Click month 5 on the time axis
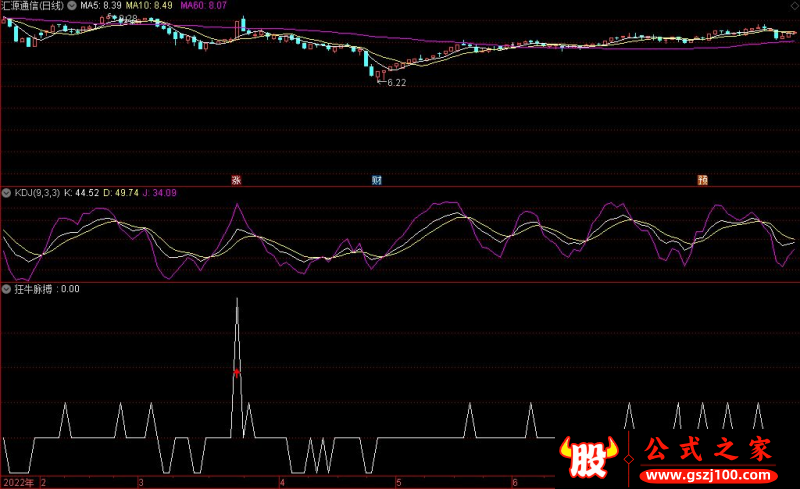 point(398,482)
